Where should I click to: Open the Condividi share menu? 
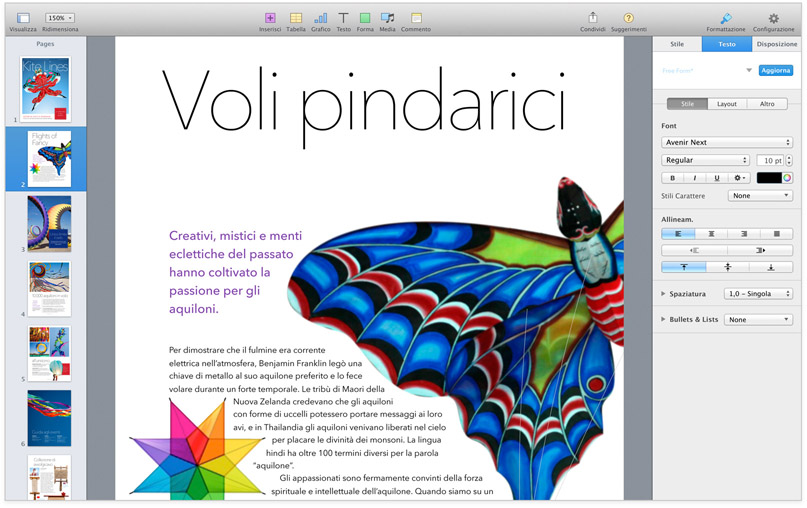point(592,18)
